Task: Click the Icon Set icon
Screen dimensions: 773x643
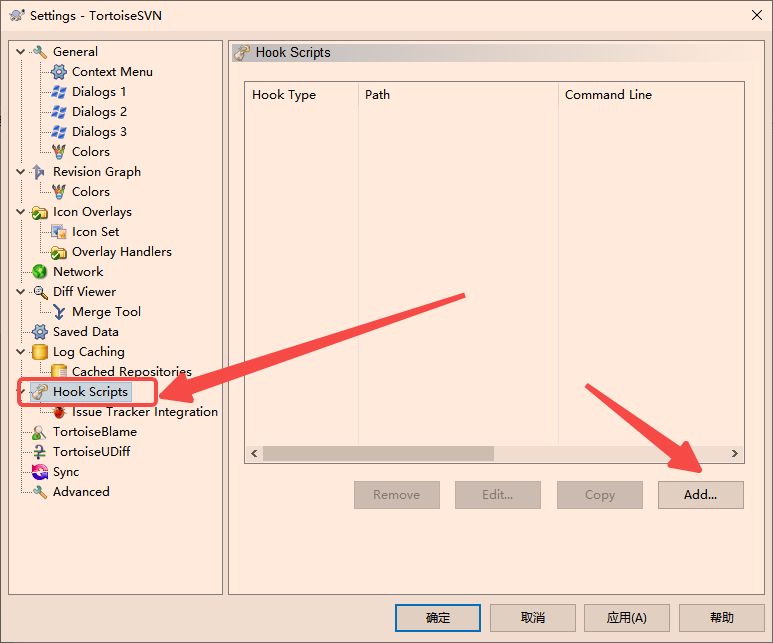Action: point(59,232)
